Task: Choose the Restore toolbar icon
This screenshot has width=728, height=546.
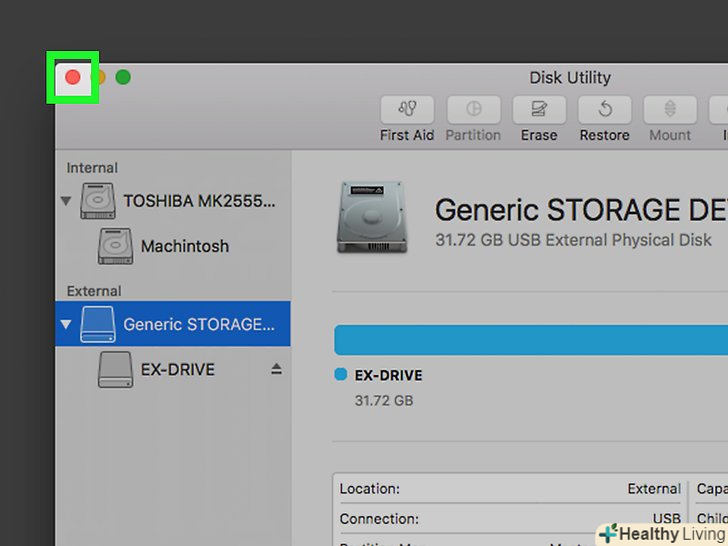Action: pyautogui.click(x=604, y=110)
